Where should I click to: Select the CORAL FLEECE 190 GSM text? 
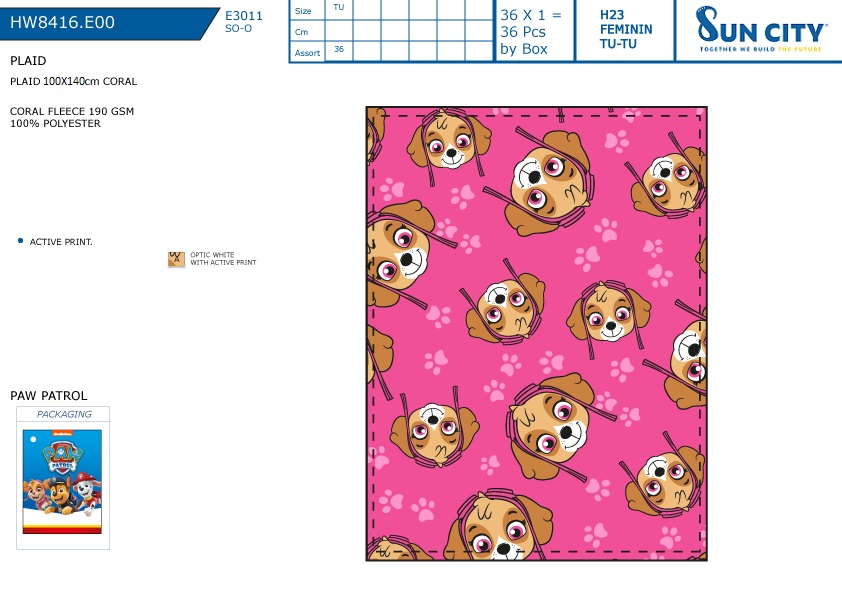[x=72, y=111]
